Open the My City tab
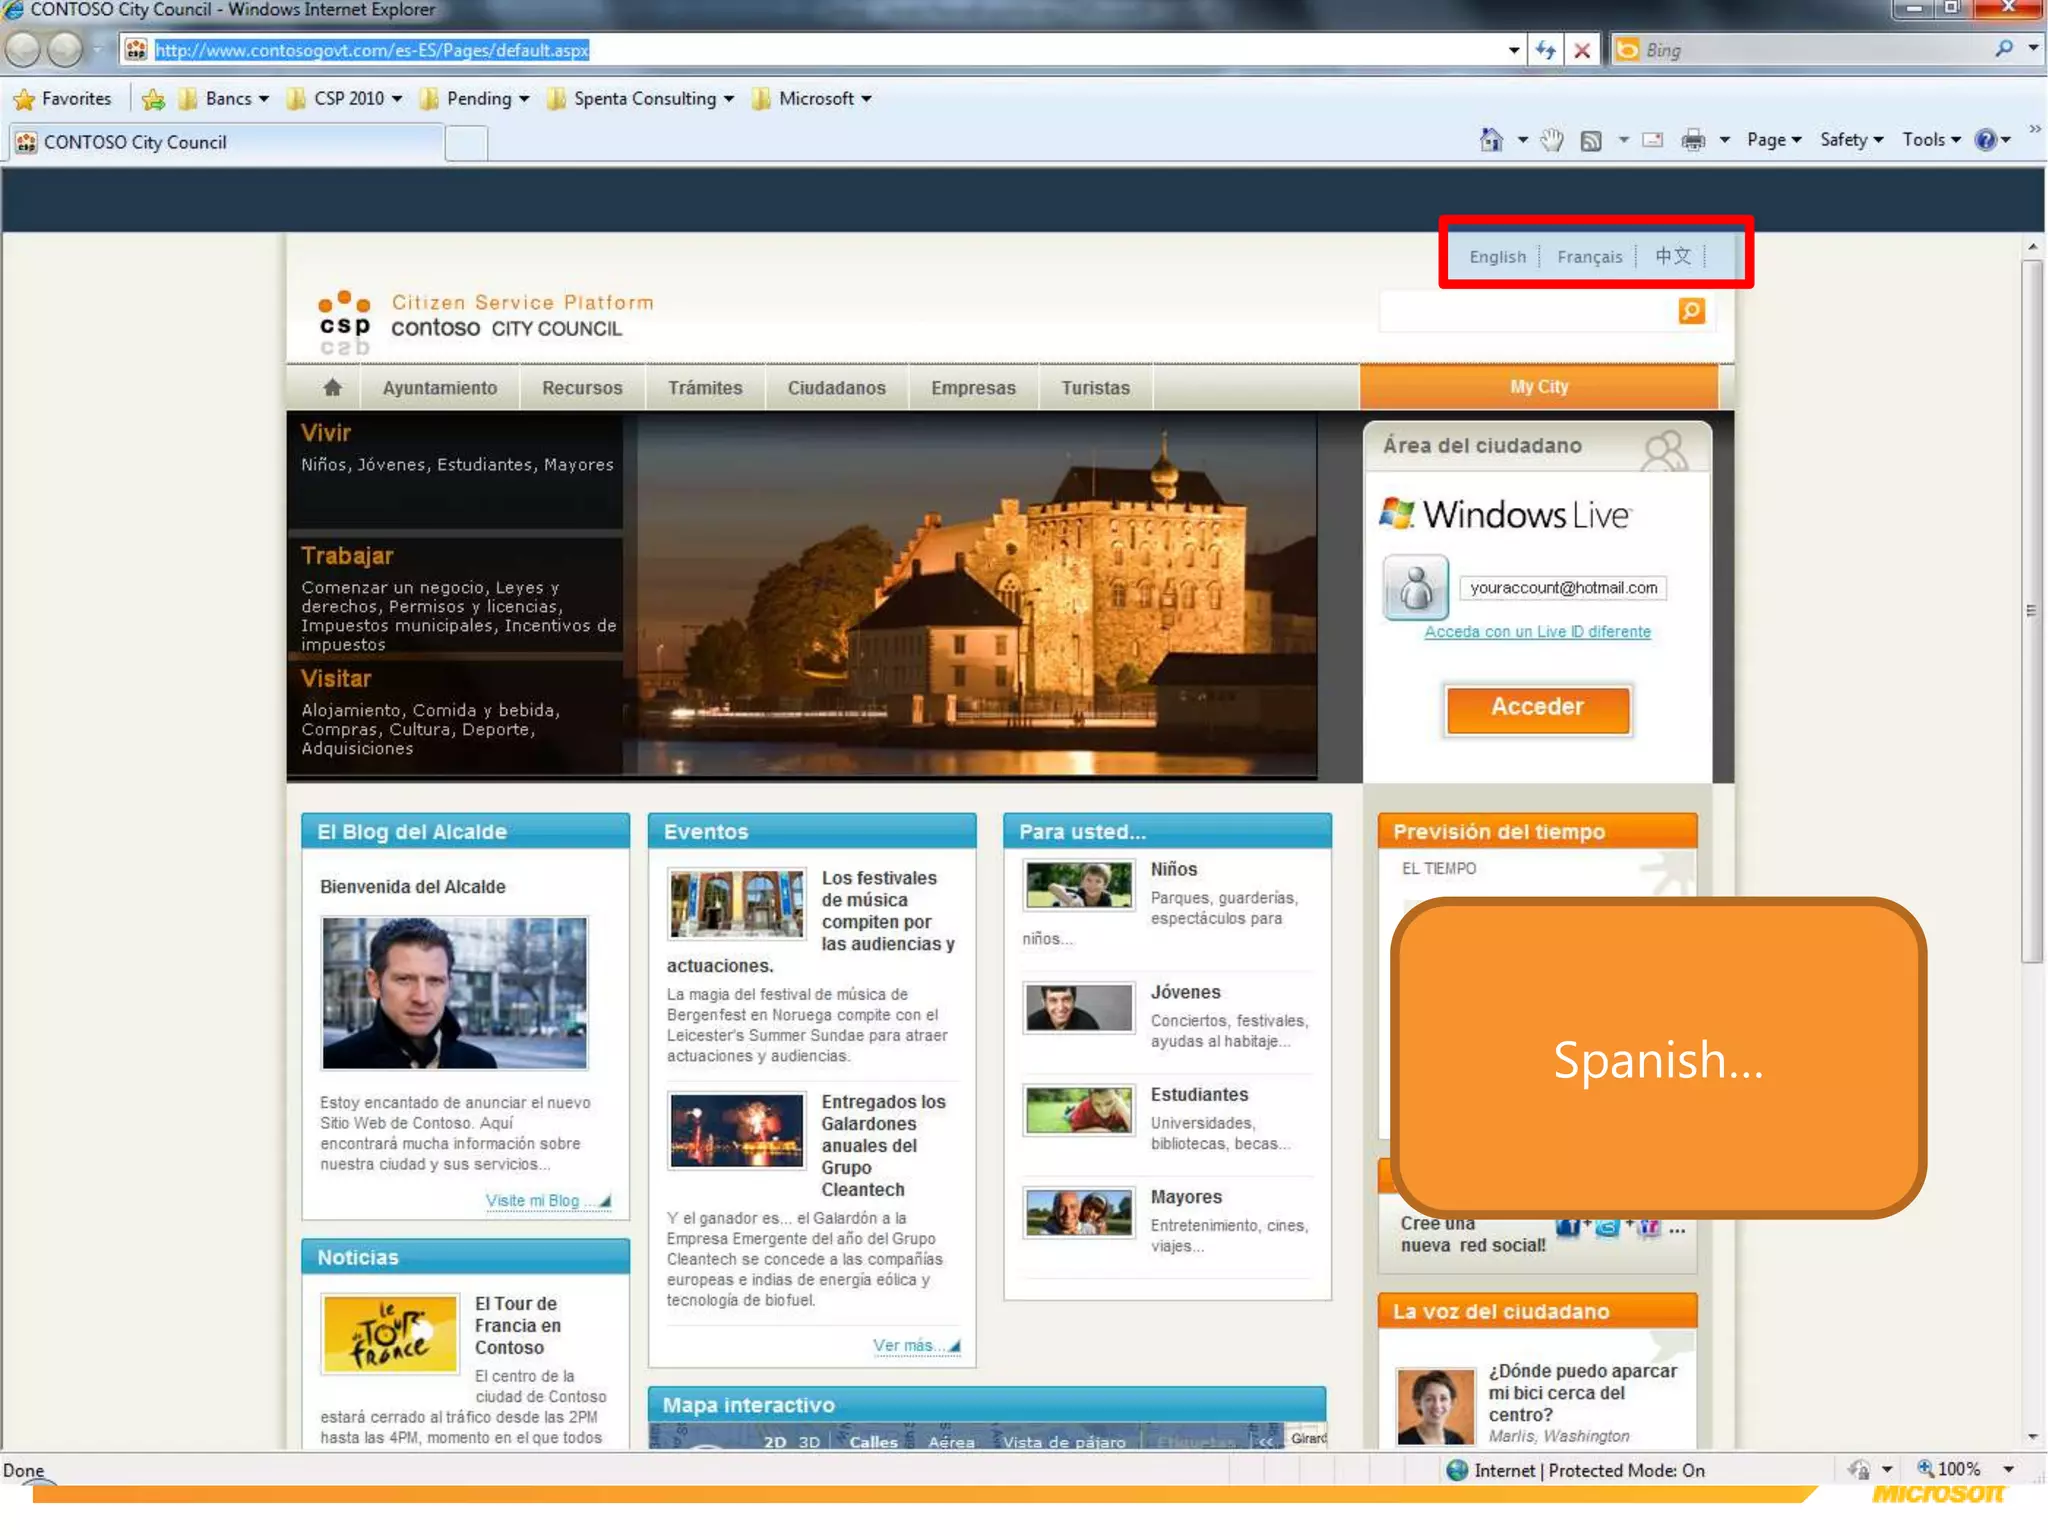Viewport: 2048px width, 1536px height. [1539, 387]
